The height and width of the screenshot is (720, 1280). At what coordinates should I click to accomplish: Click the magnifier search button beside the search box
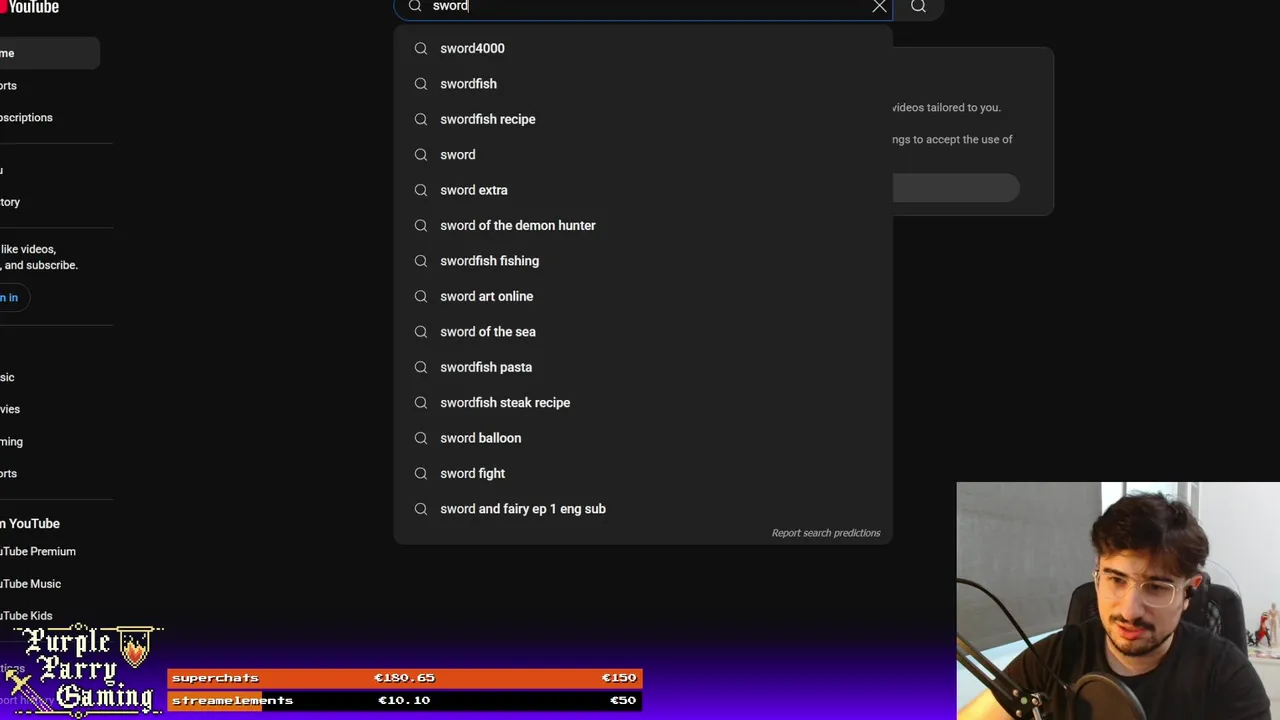point(918,6)
